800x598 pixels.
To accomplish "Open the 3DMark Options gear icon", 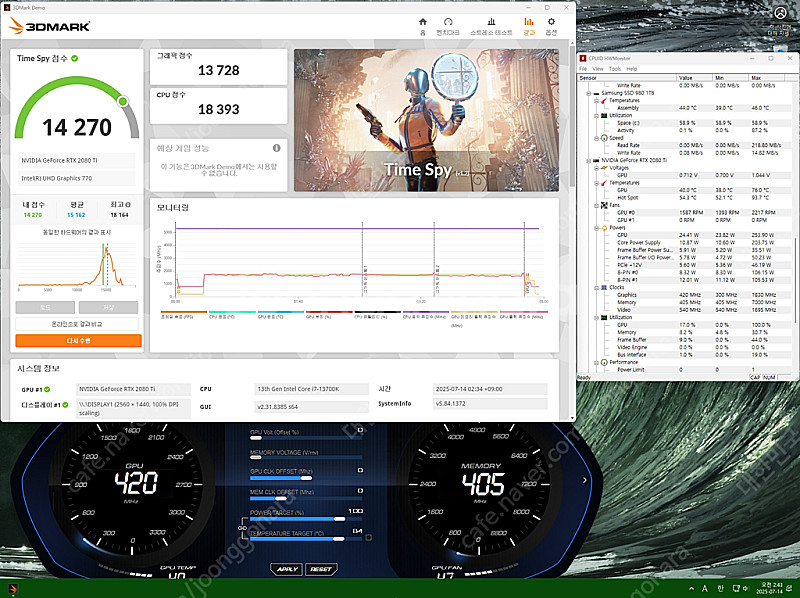I will pos(551,22).
